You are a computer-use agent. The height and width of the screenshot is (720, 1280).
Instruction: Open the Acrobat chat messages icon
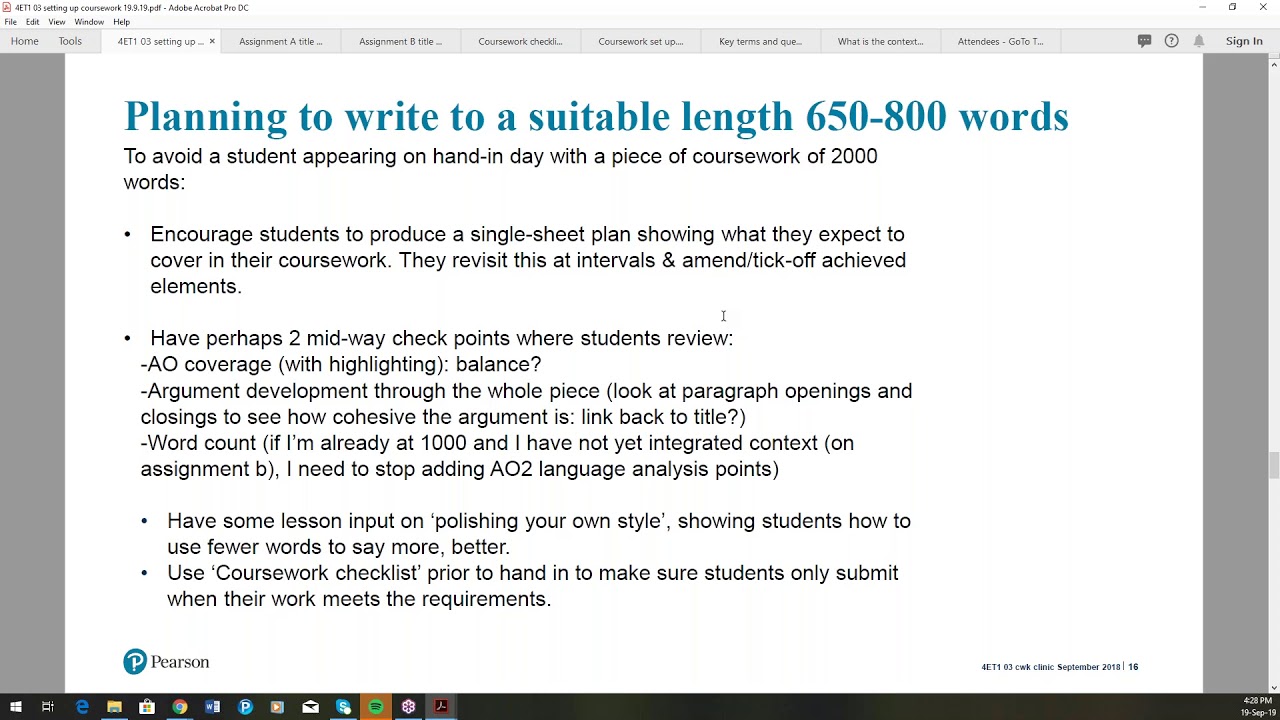tap(1144, 41)
